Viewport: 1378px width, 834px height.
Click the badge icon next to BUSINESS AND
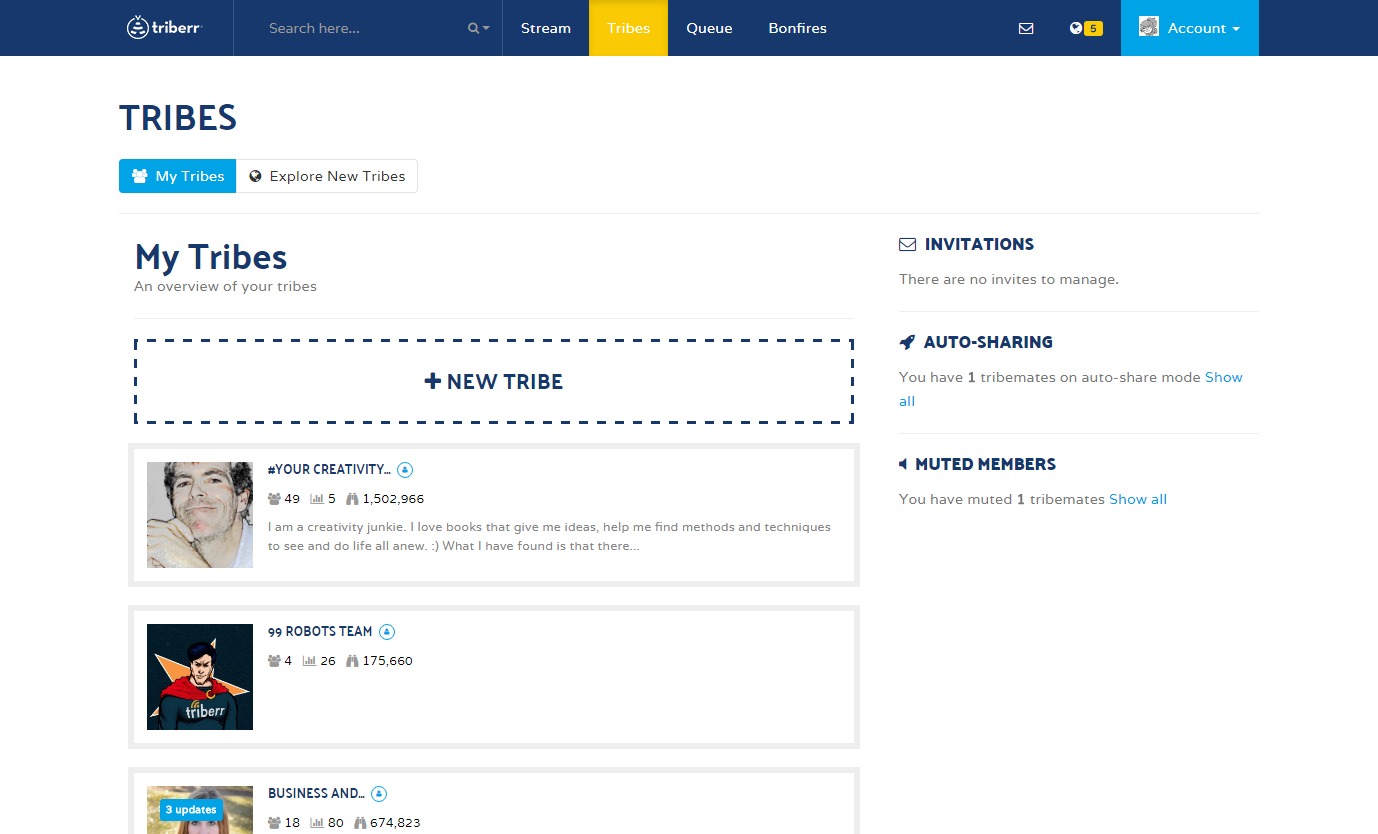[379, 794]
